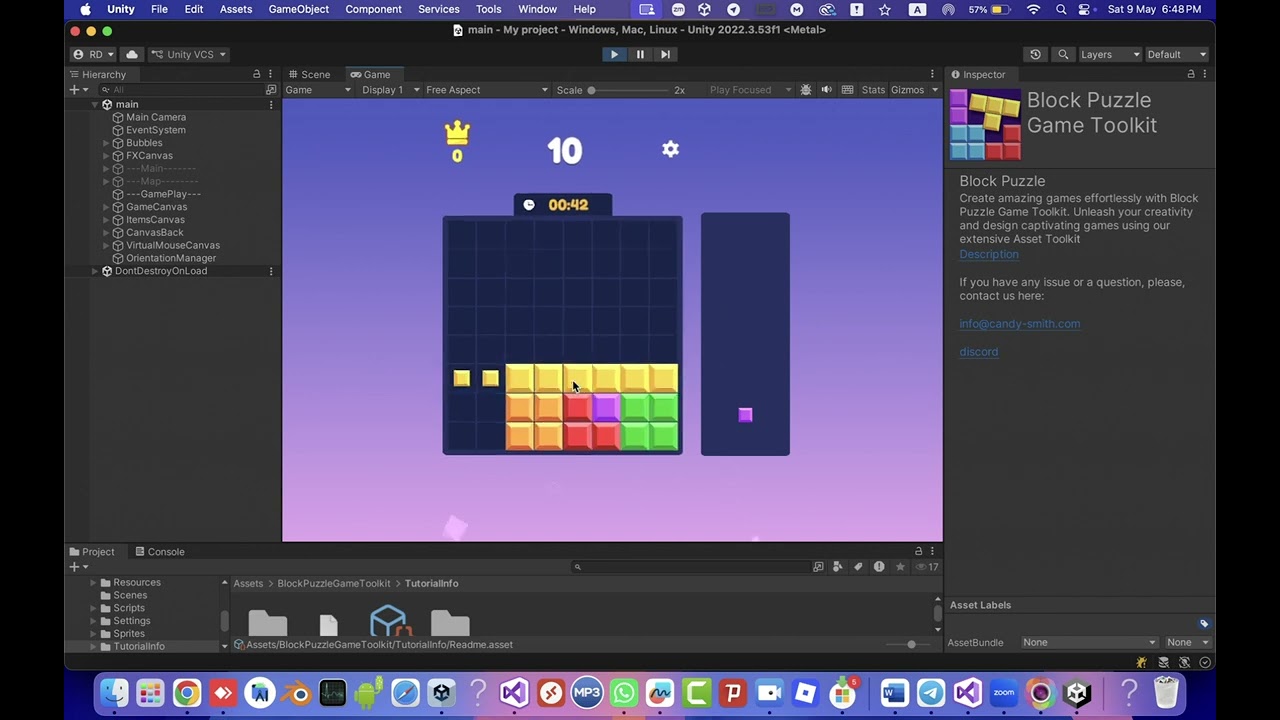The height and width of the screenshot is (720, 1280).
Task: Toggle the Hierarchy panel lock icon
Action: click(257, 74)
